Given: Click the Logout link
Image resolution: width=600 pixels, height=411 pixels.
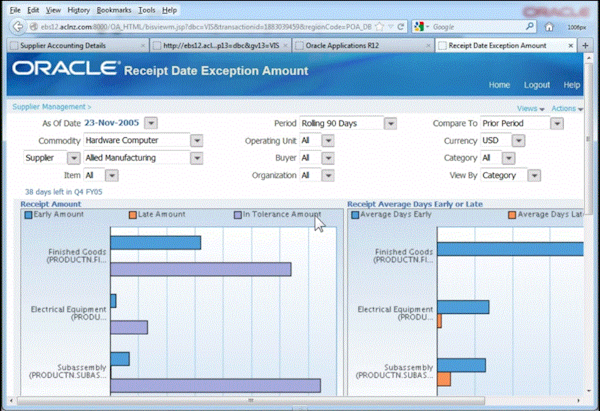Looking at the screenshot, I should tap(536, 85).
